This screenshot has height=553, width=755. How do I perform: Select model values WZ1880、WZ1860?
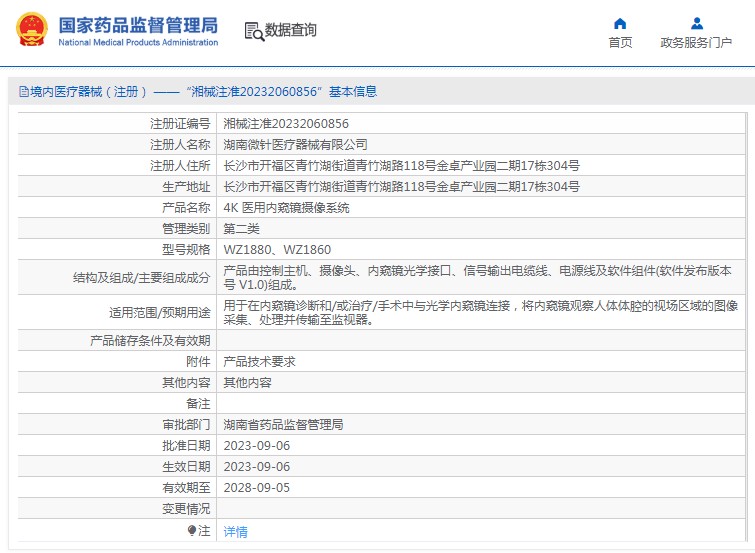pyautogui.click(x=277, y=250)
